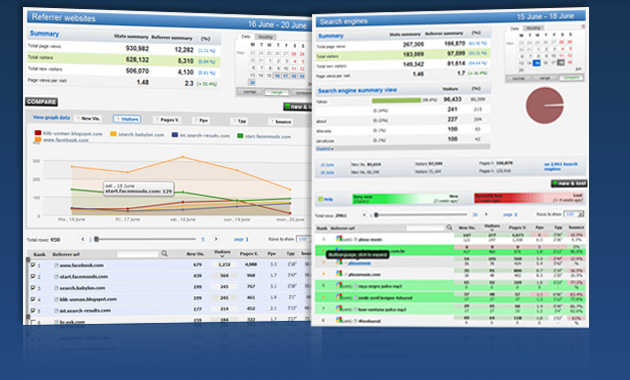
Task: Open external link icon for www.facebook.com
Action: [x=56, y=265]
